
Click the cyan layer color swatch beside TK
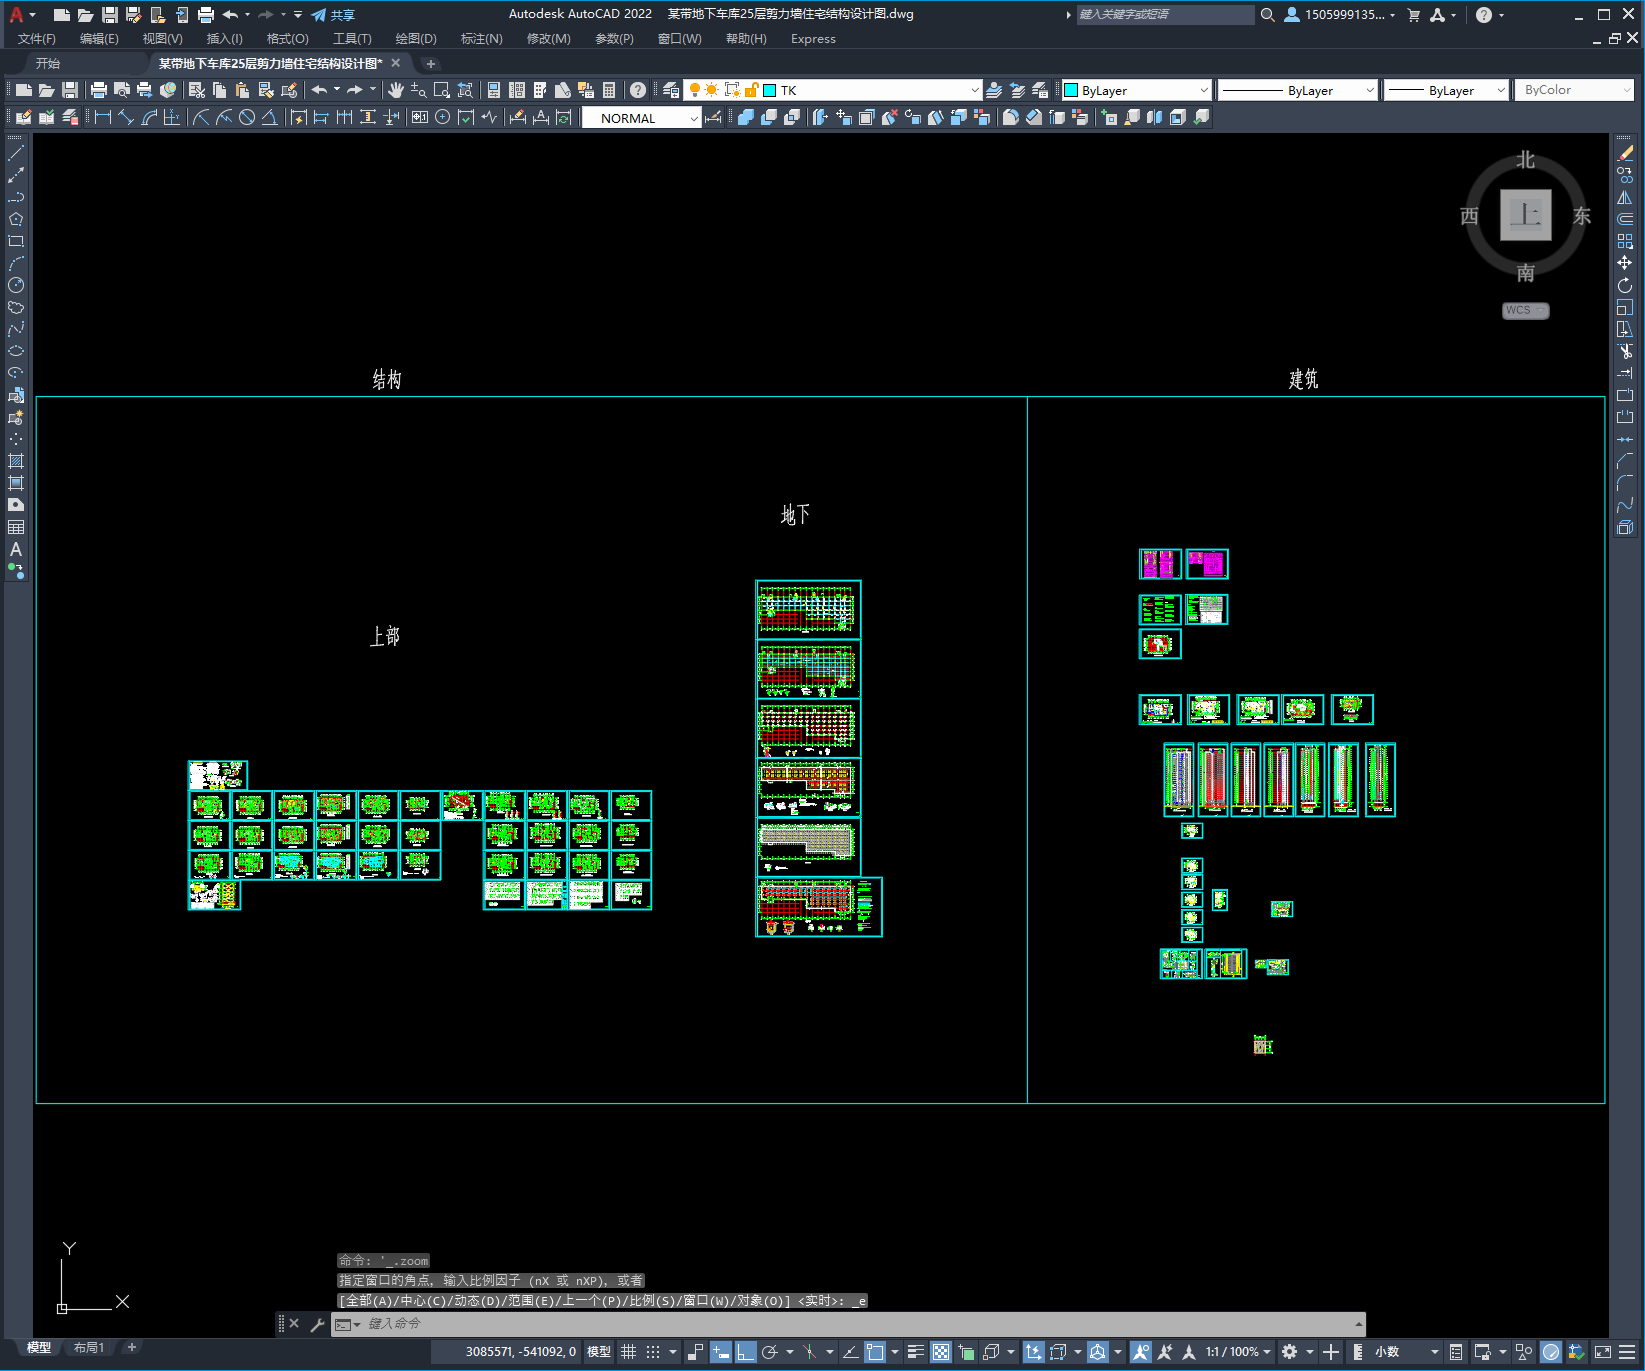pyautogui.click(x=770, y=90)
